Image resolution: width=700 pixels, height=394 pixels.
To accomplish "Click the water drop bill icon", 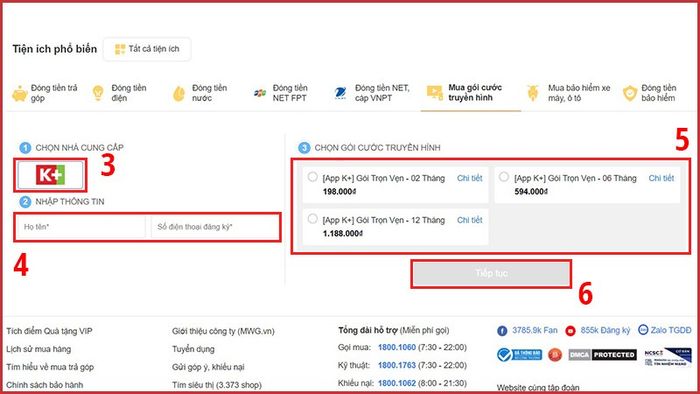I will (179, 93).
